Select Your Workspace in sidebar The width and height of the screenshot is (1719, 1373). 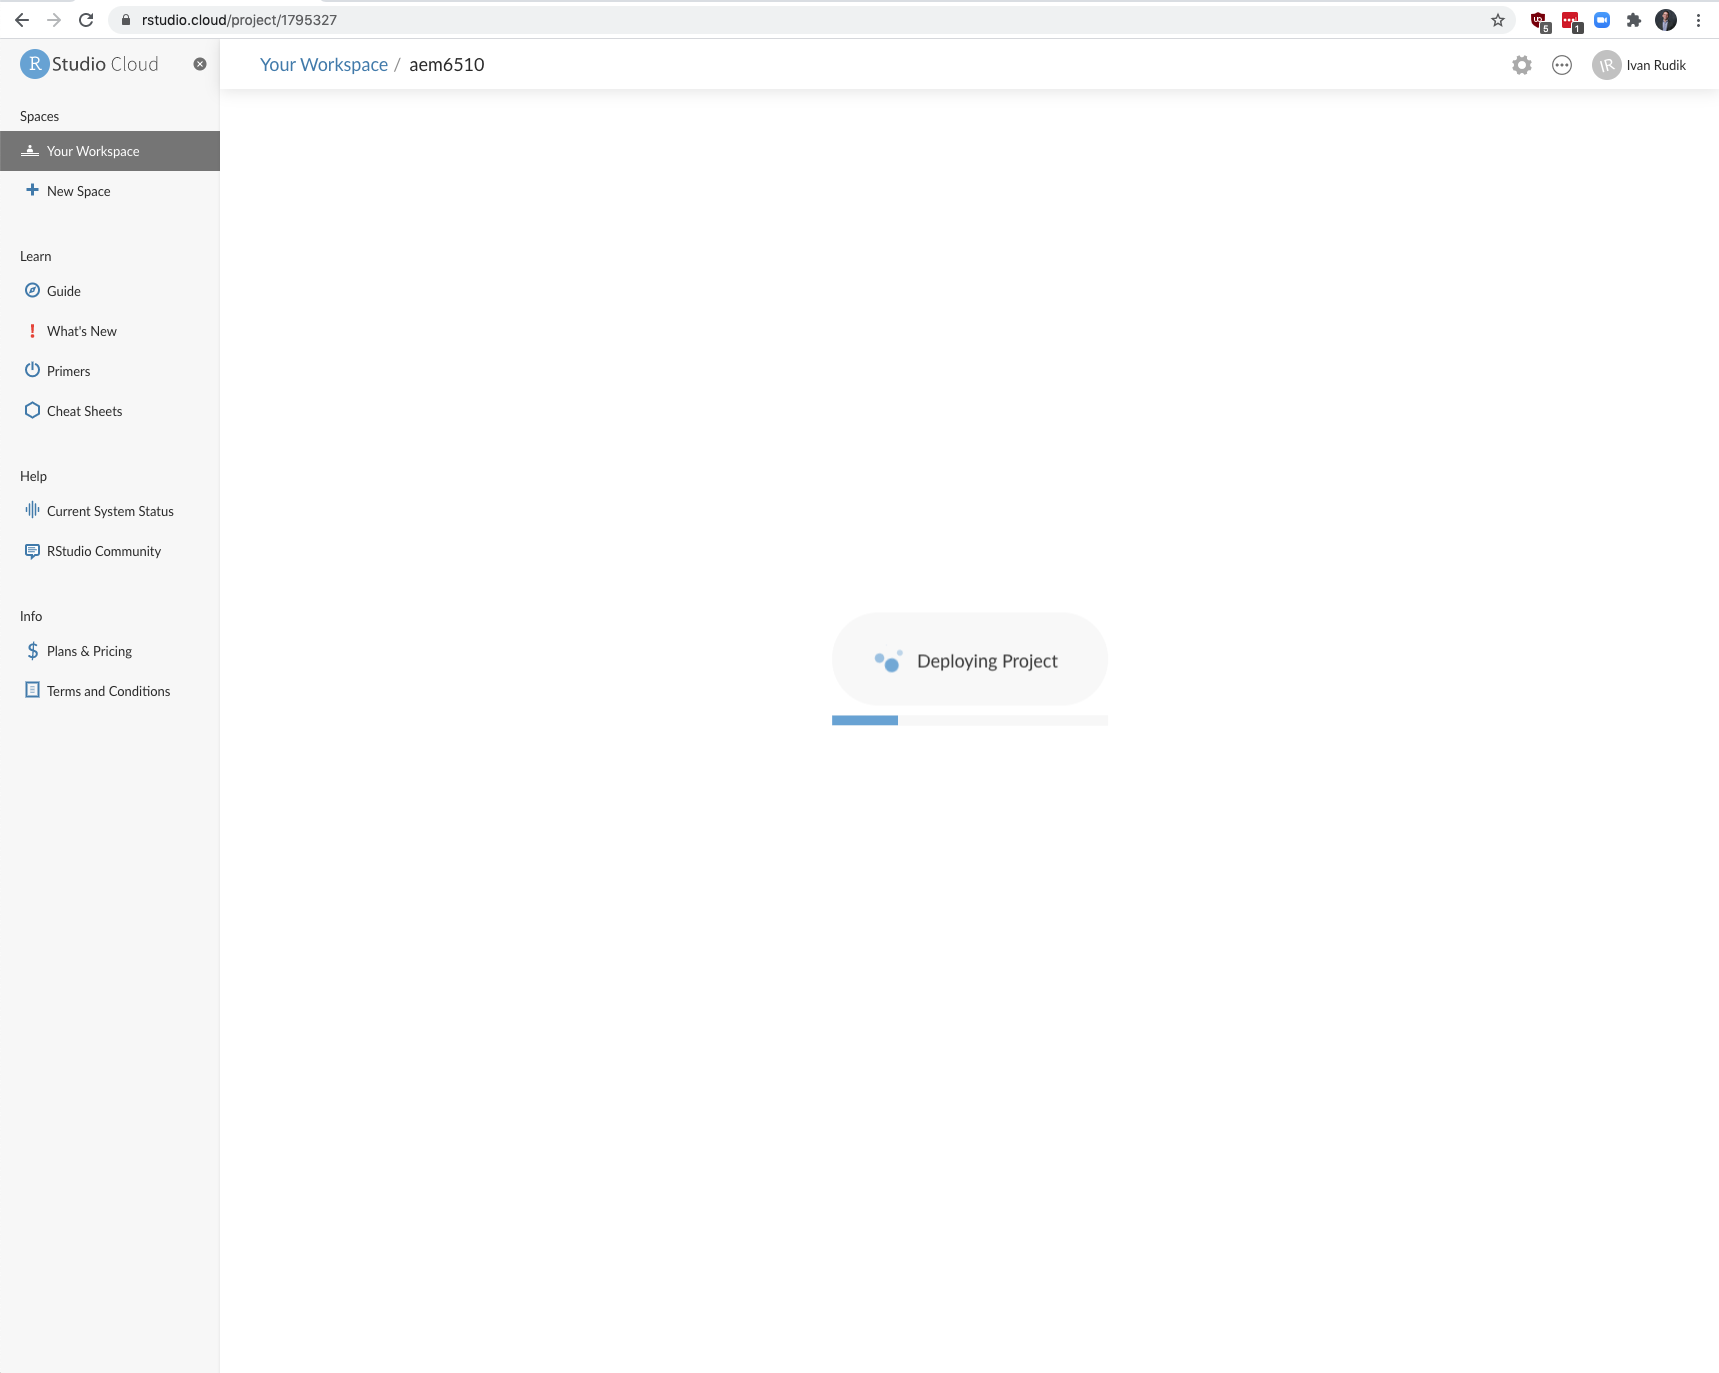tap(93, 151)
